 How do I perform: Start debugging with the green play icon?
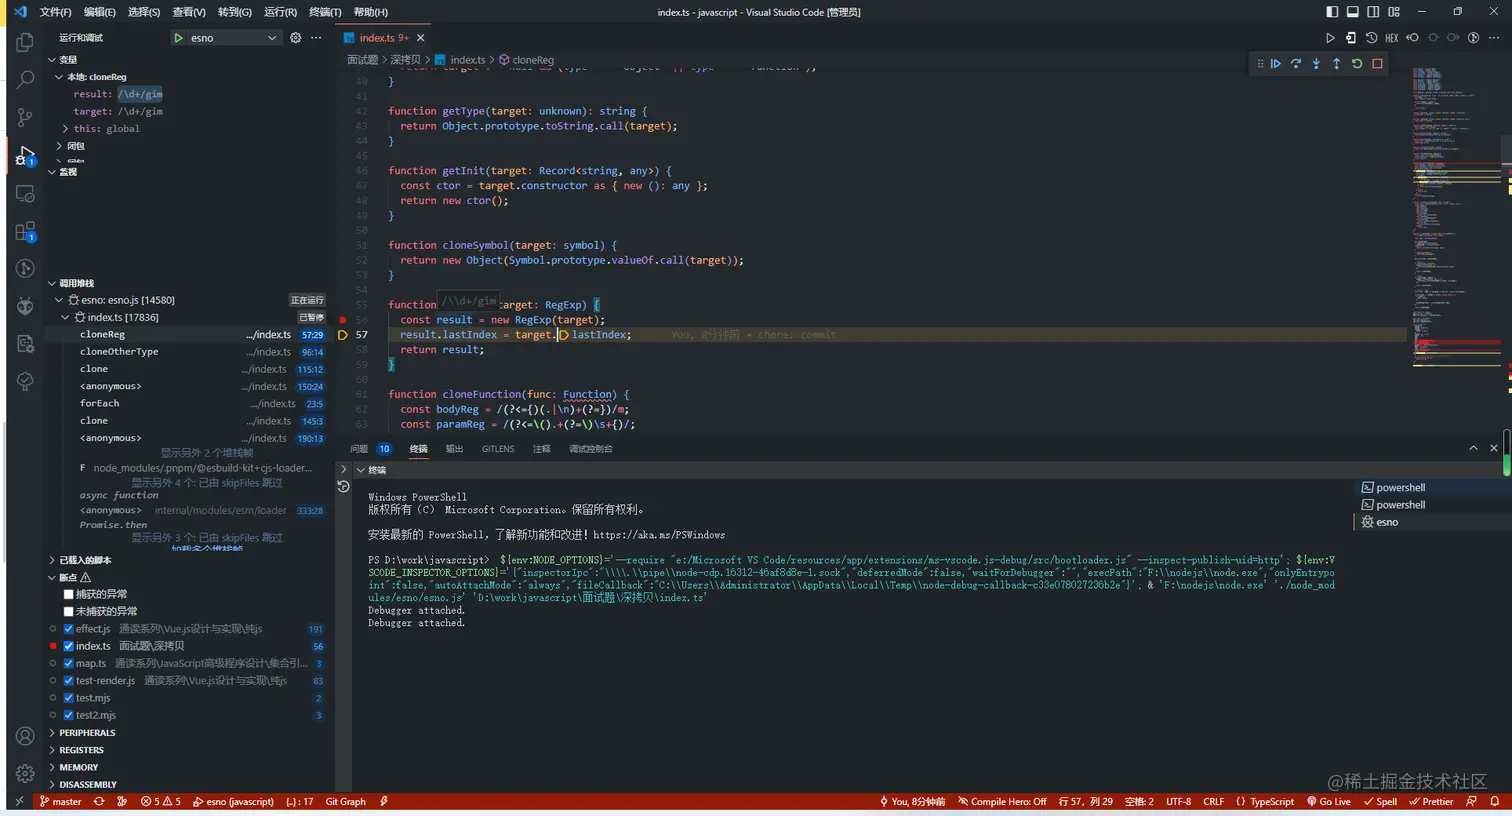tap(179, 38)
